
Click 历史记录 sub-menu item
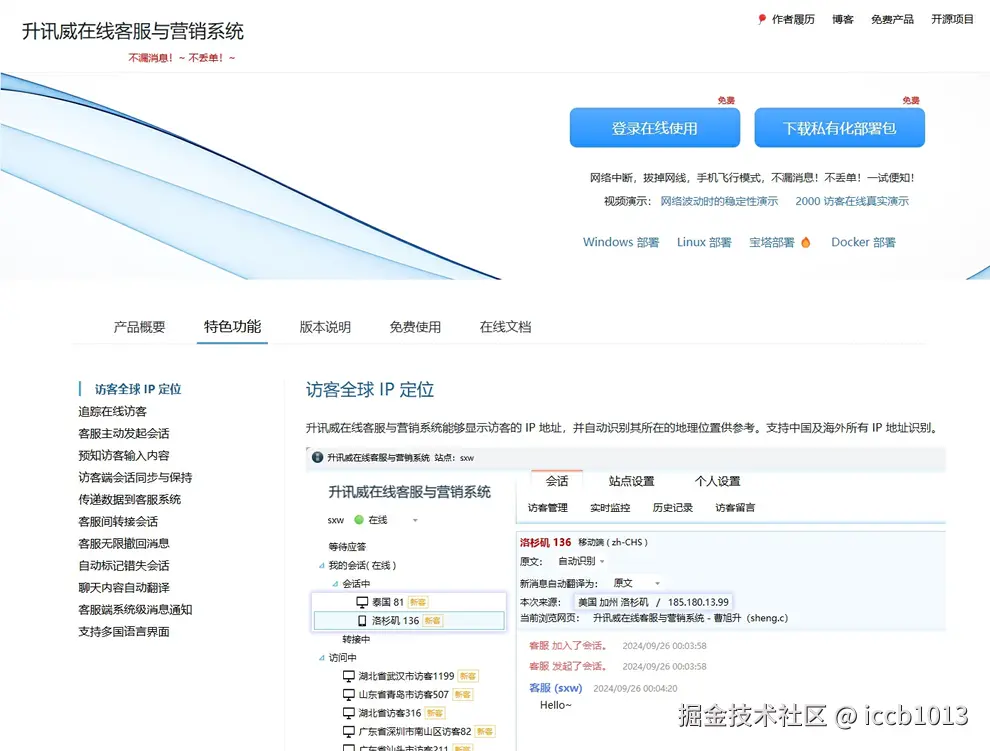point(672,508)
